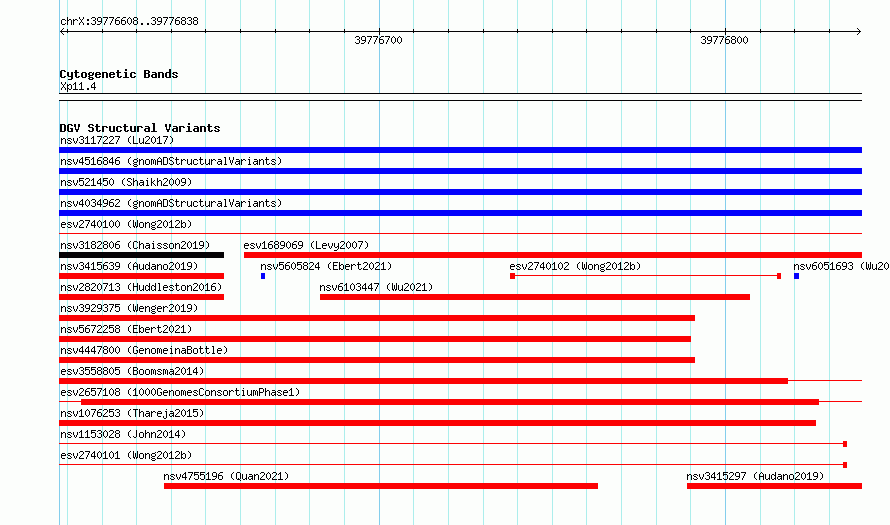
Task: Click red end marker of esv2740101
Action: coord(845,465)
